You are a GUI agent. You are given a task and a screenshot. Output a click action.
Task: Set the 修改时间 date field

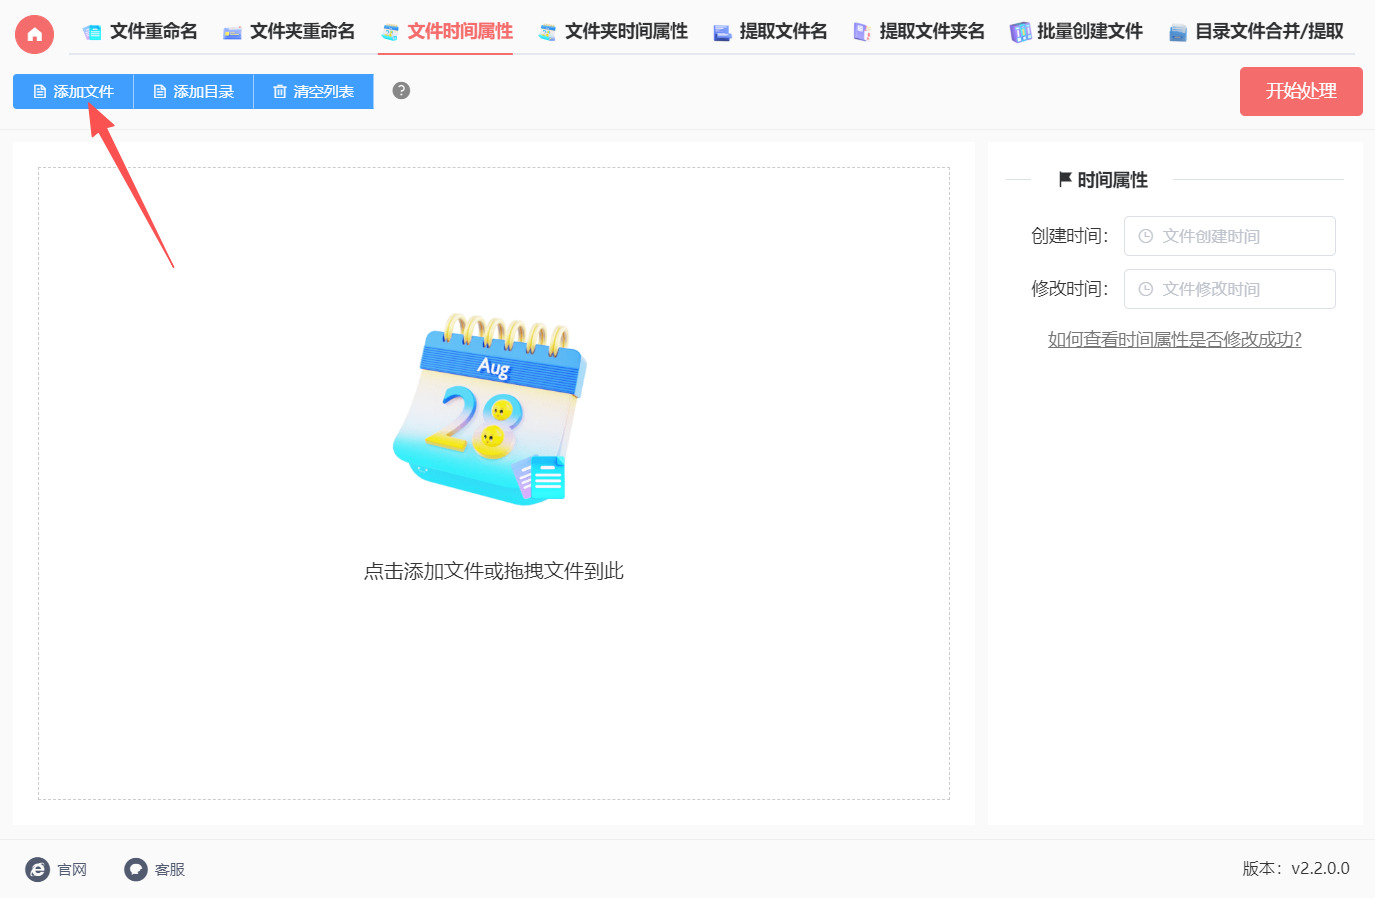(1229, 289)
